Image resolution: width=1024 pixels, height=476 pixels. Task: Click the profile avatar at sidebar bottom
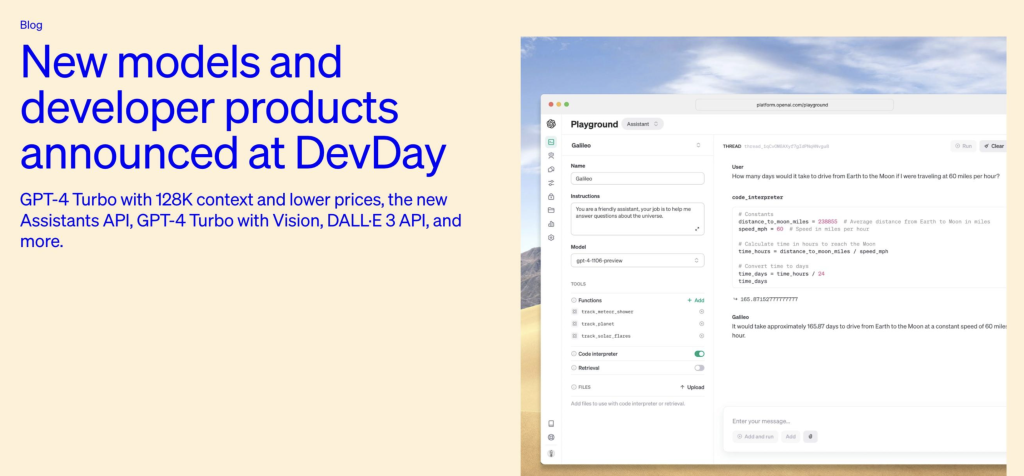(x=551, y=453)
